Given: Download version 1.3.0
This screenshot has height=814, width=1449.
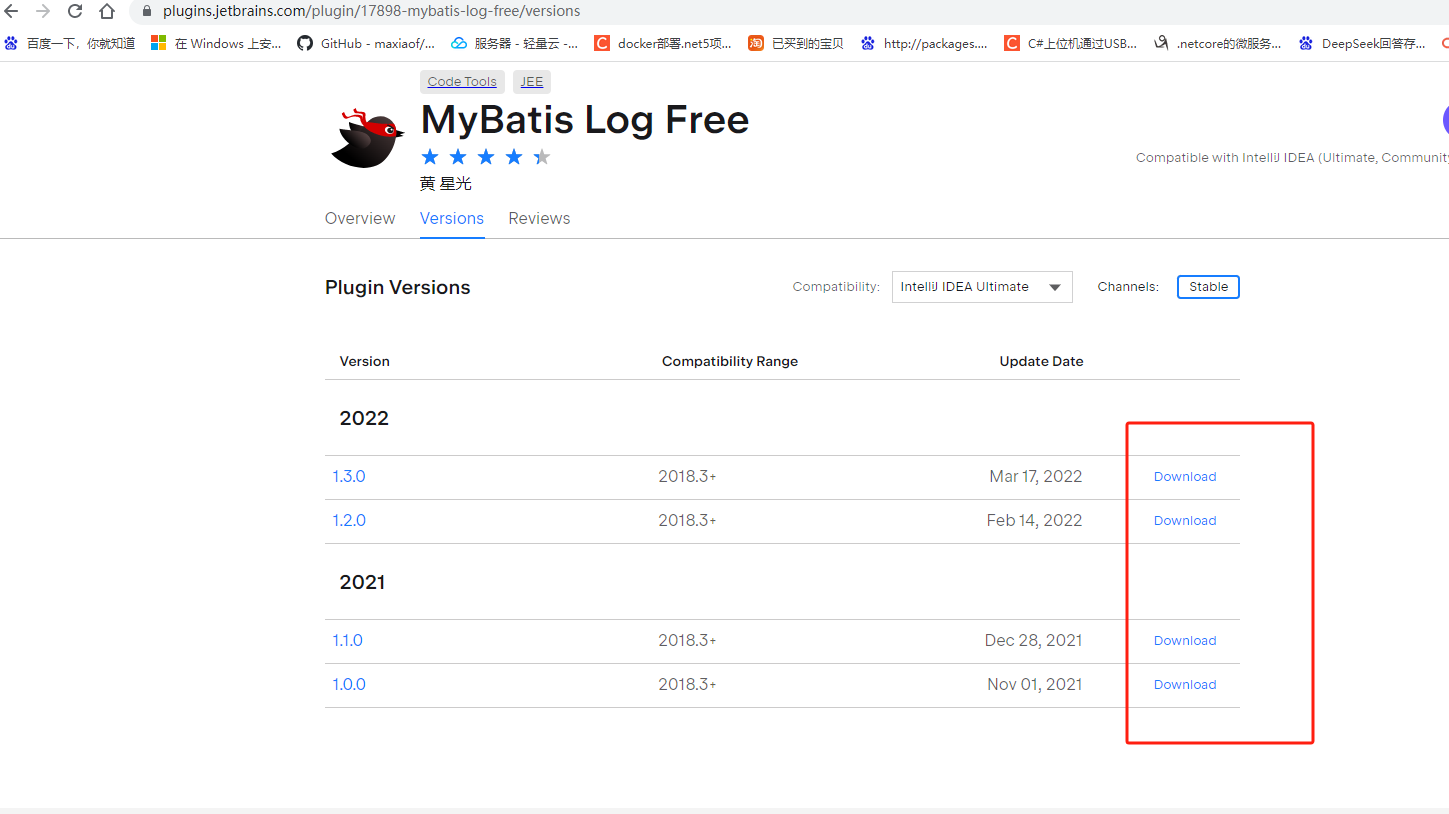Looking at the screenshot, I should pyautogui.click(x=1185, y=477).
